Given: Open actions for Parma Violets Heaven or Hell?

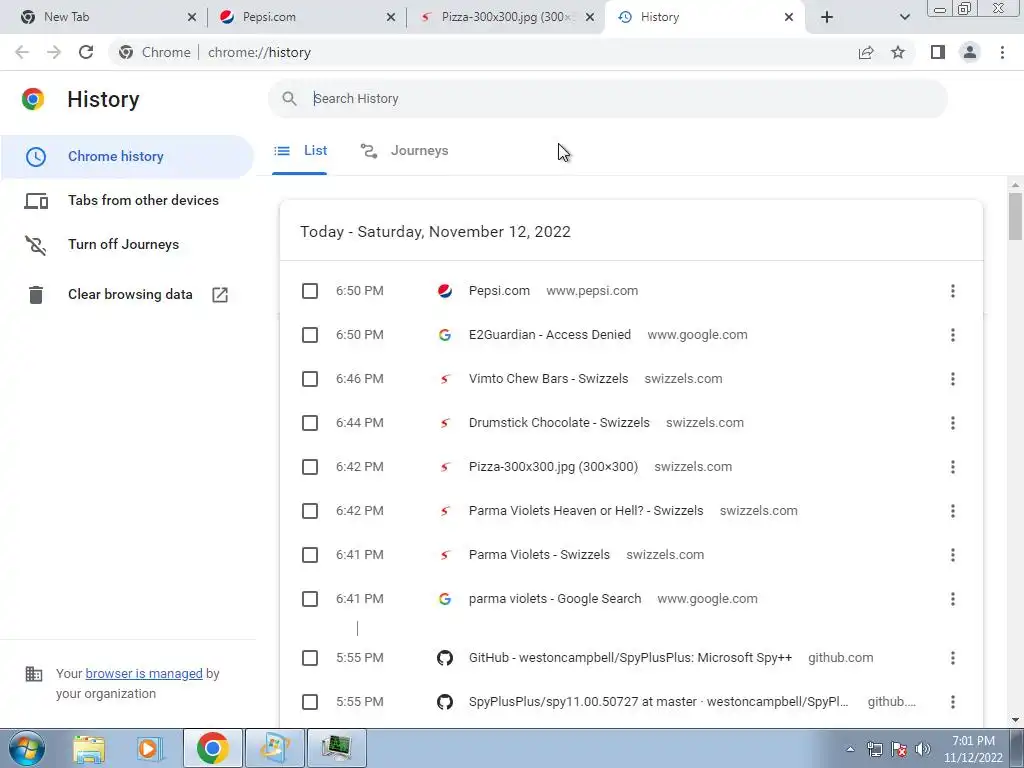Looking at the screenshot, I should [953, 511].
